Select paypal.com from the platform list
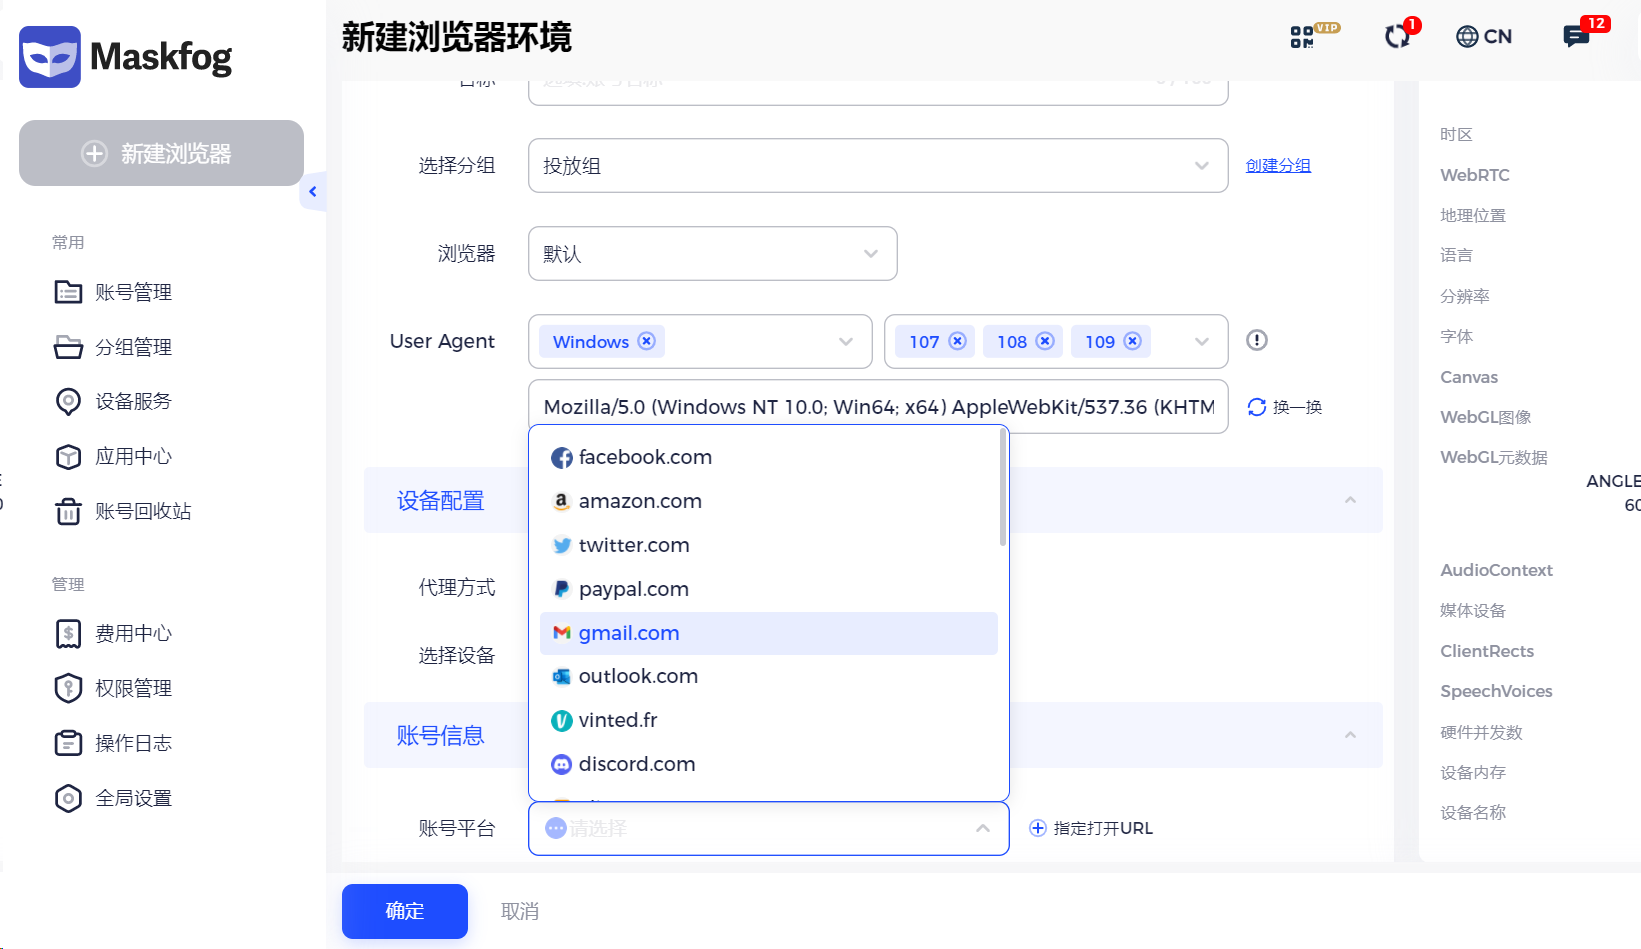 pos(769,589)
